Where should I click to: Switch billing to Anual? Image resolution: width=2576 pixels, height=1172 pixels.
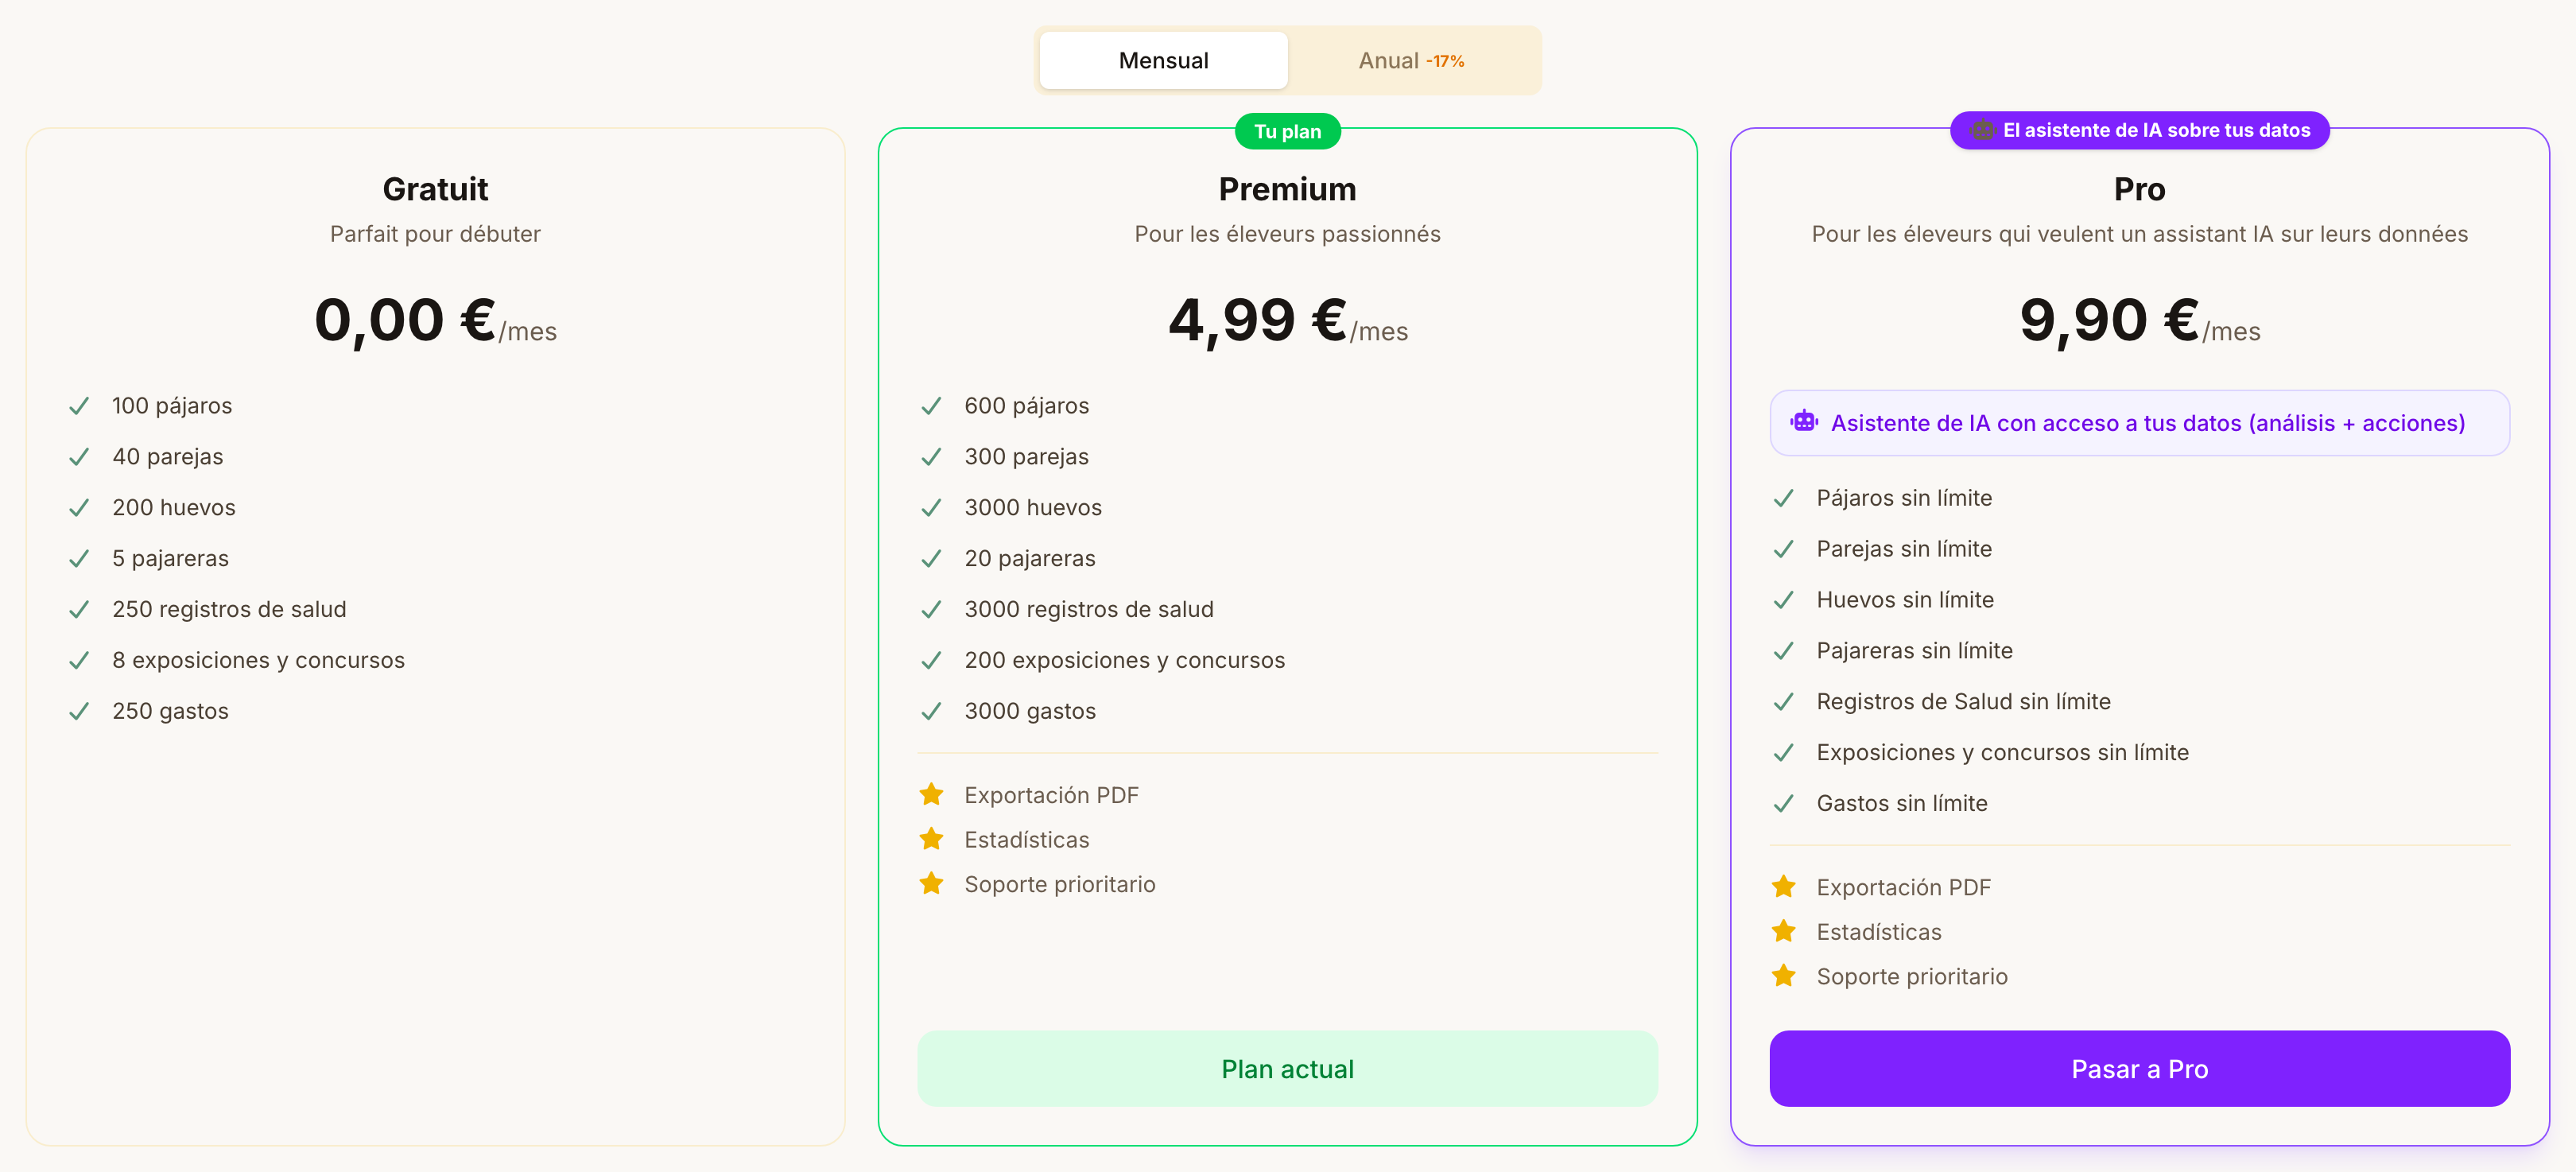1411,60
